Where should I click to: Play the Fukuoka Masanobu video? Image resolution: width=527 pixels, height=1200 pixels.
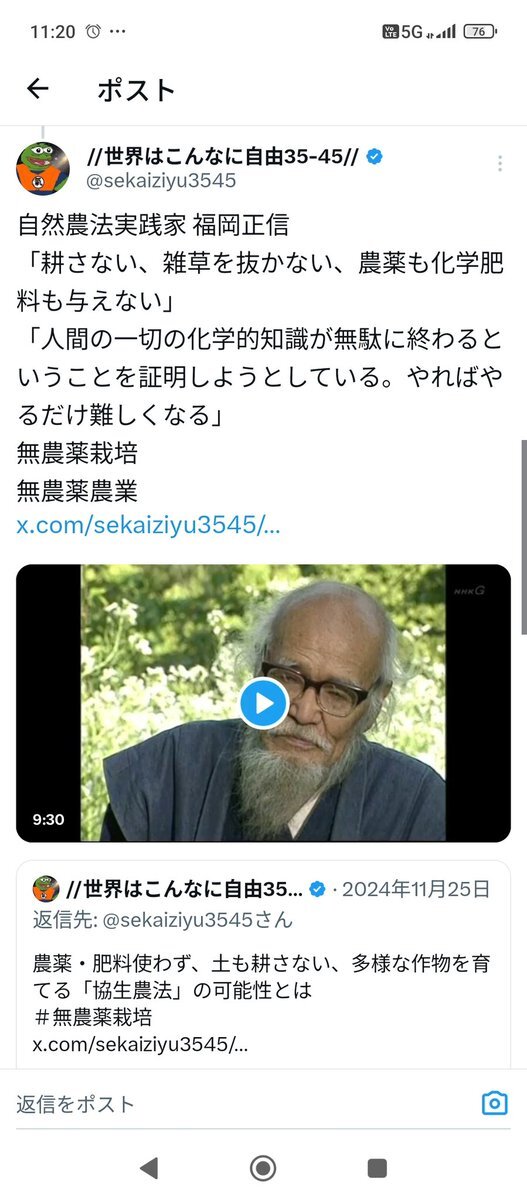tap(264, 703)
